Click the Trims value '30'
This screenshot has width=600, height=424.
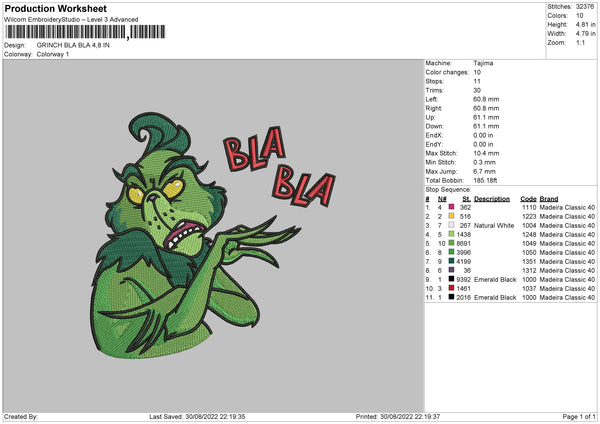click(x=477, y=90)
